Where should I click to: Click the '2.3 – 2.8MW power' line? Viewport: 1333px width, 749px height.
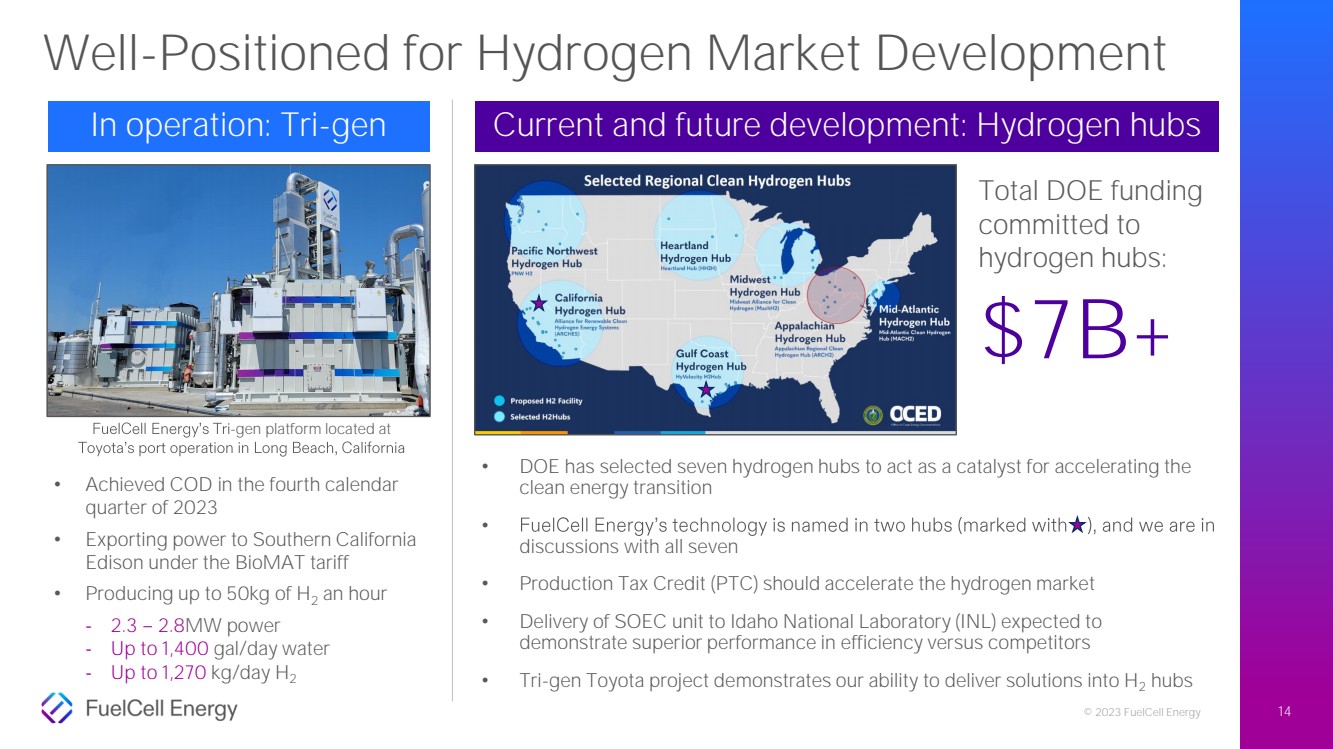(195, 627)
